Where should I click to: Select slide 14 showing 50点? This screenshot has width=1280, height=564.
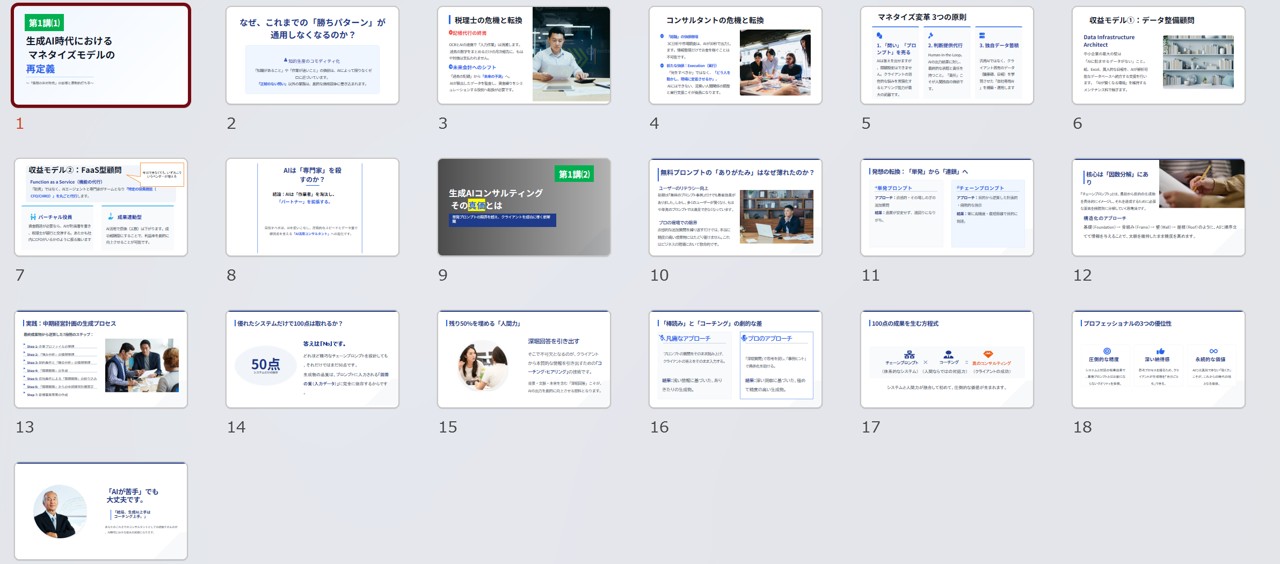(312, 359)
